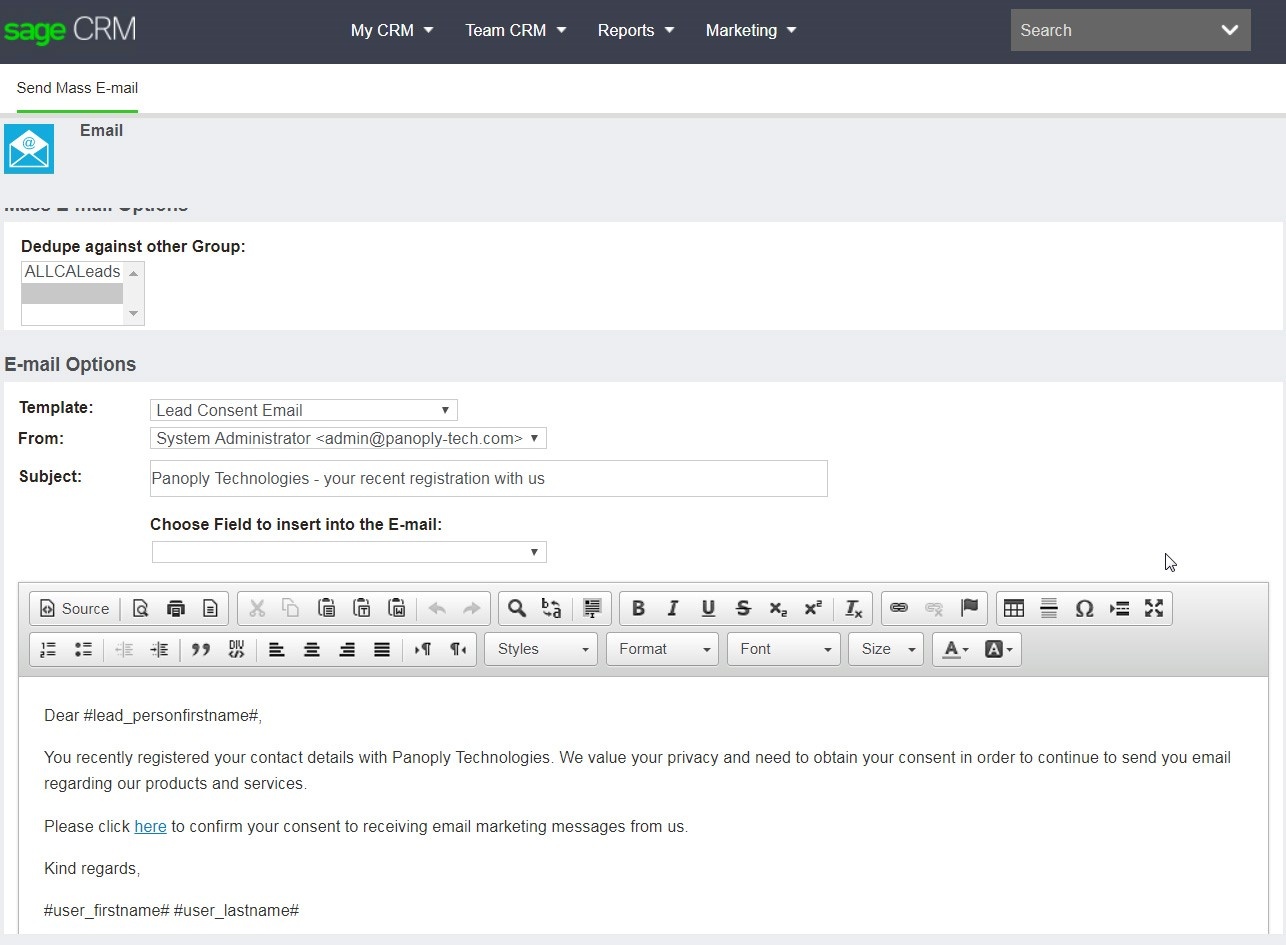Screen dimensions: 1286x945
Task: Paste from Word
Action: pos(397,608)
